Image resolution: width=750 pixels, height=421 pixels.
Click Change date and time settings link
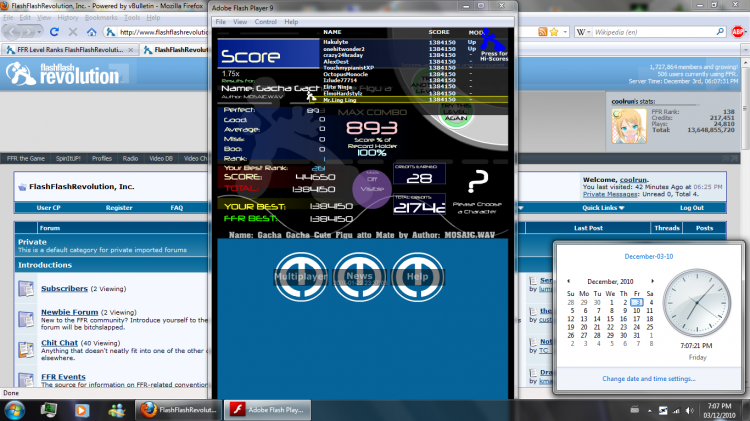click(x=649, y=378)
